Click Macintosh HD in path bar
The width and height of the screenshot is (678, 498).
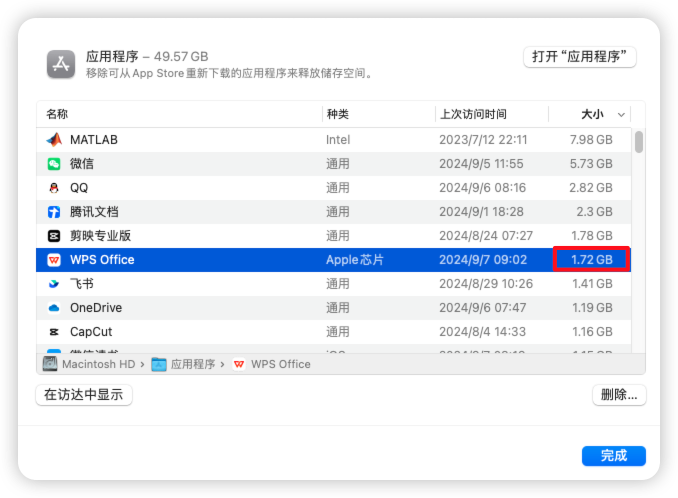click(99, 364)
